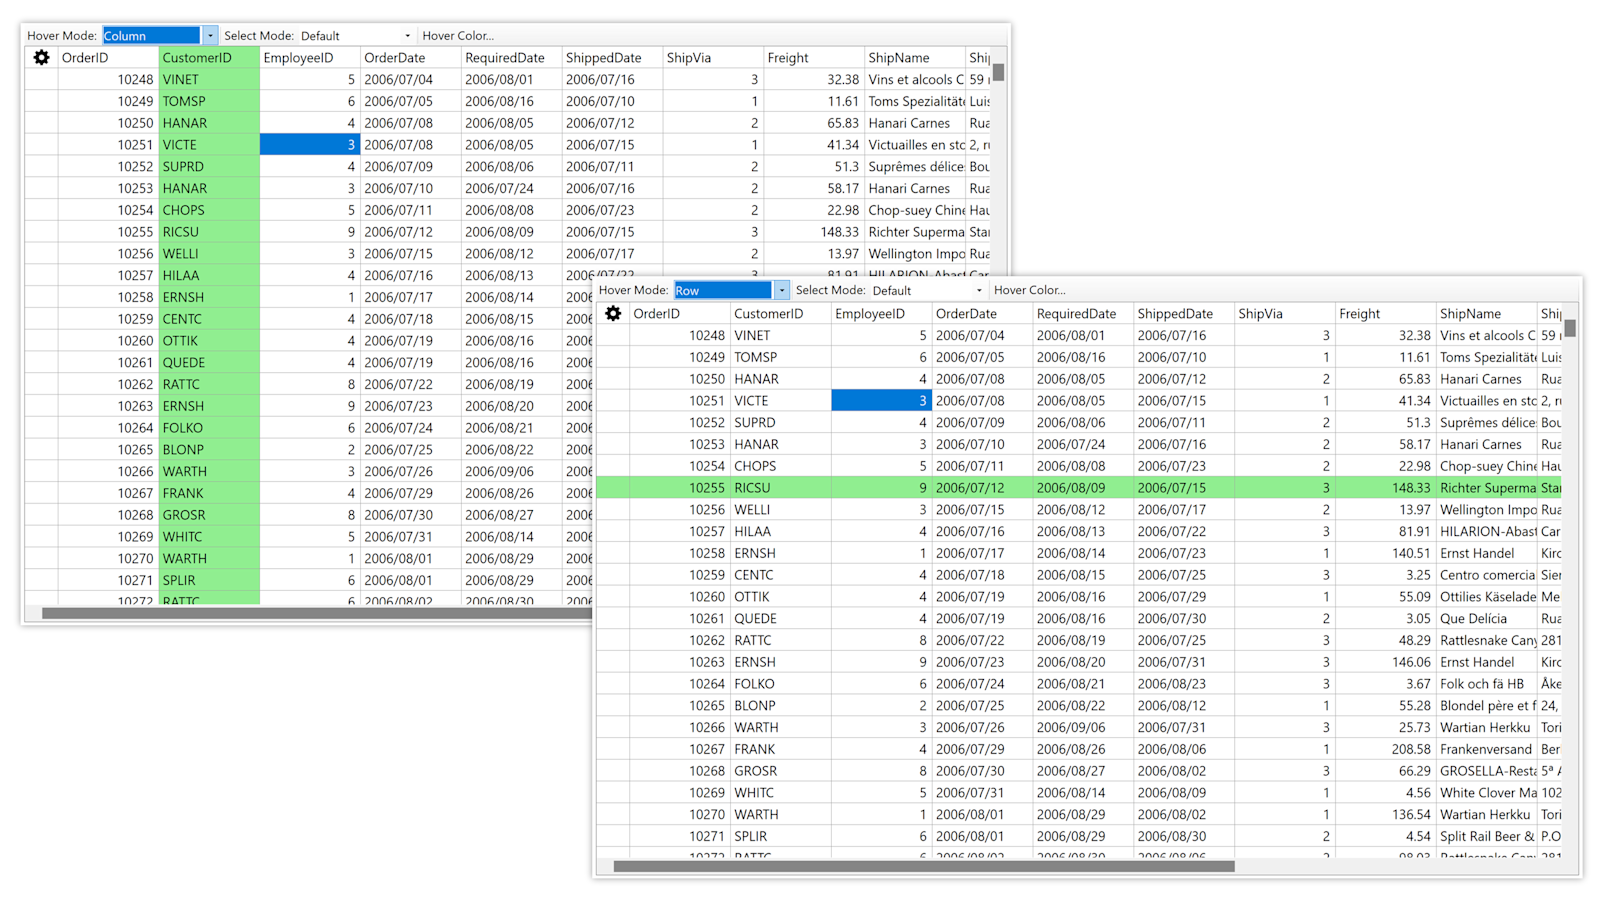
Task: Select freight 208.58 cell in front grid
Action: 1386,749
